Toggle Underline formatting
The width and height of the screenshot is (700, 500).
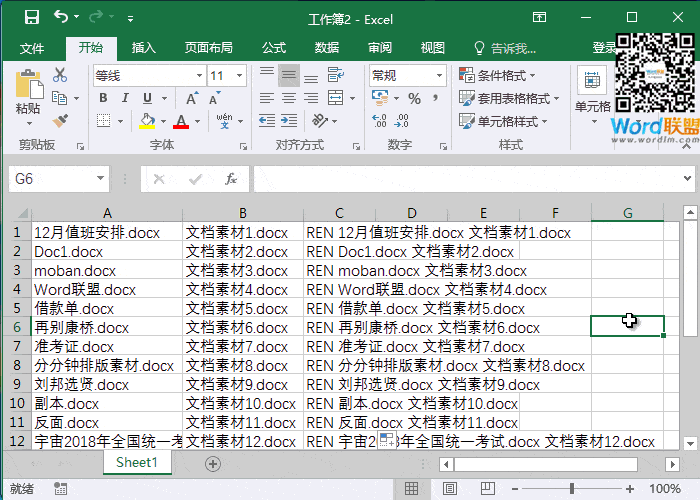(147, 98)
